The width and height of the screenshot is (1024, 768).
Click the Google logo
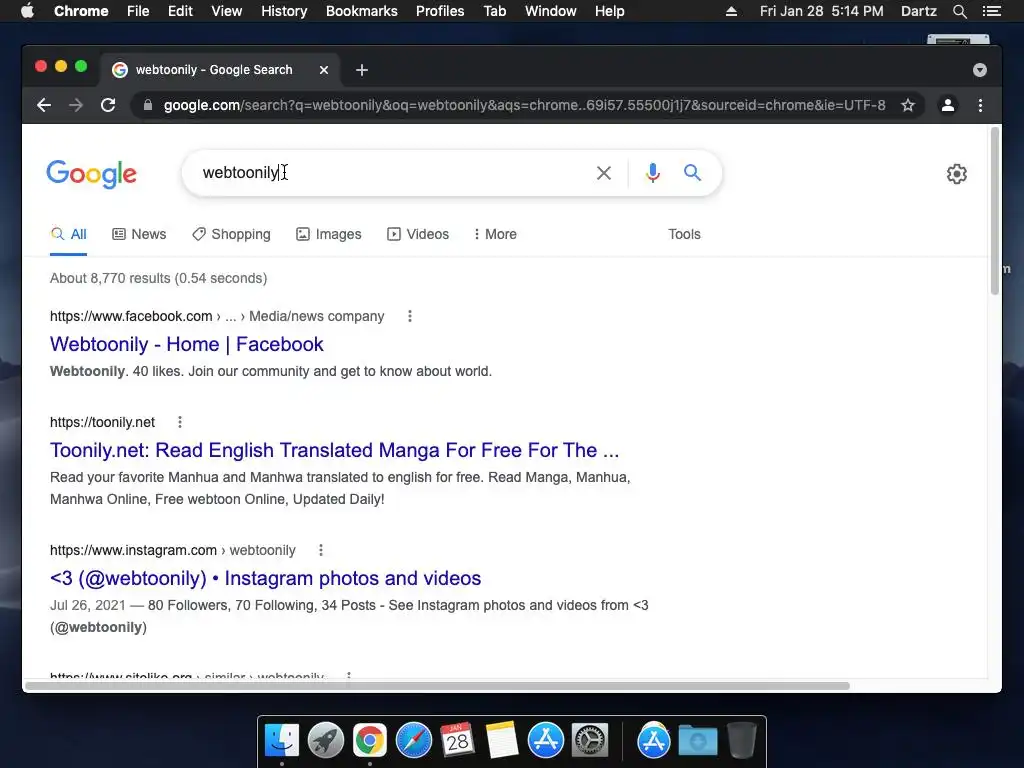coord(91,174)
